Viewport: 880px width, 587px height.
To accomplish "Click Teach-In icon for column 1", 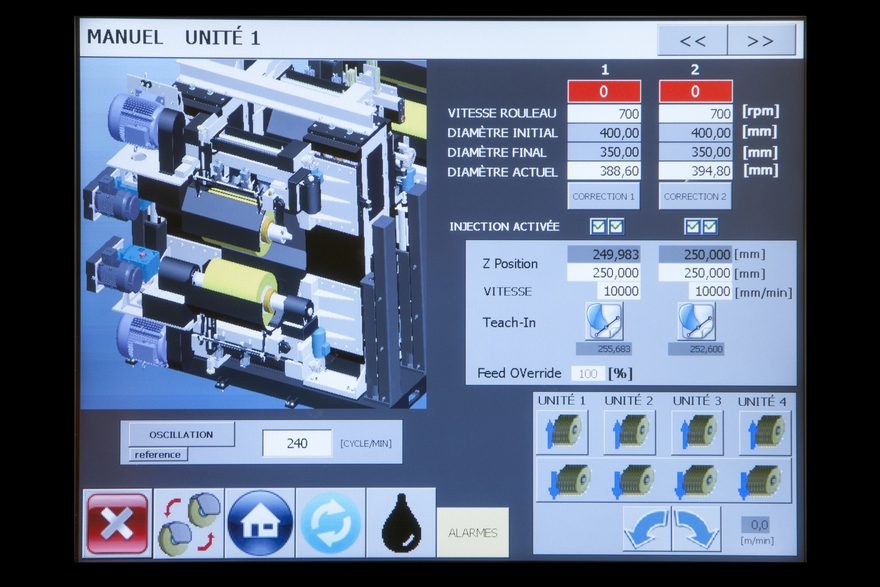I will tap(604, 322).
